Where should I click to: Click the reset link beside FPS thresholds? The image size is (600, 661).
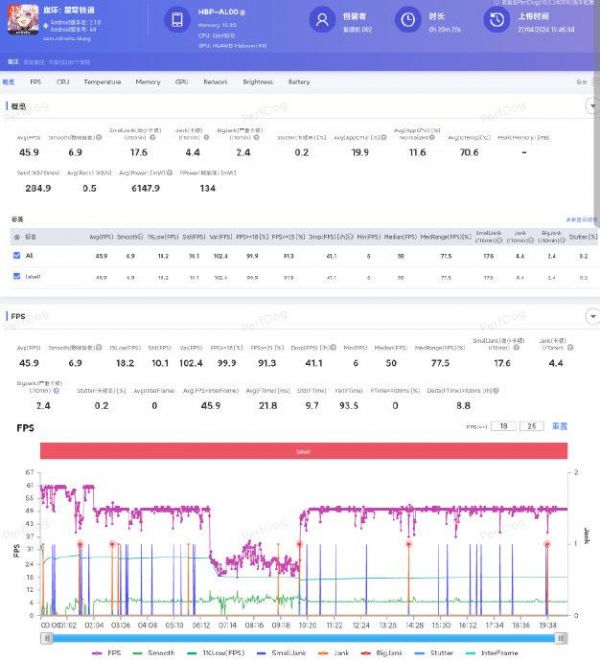click(561, 426)
